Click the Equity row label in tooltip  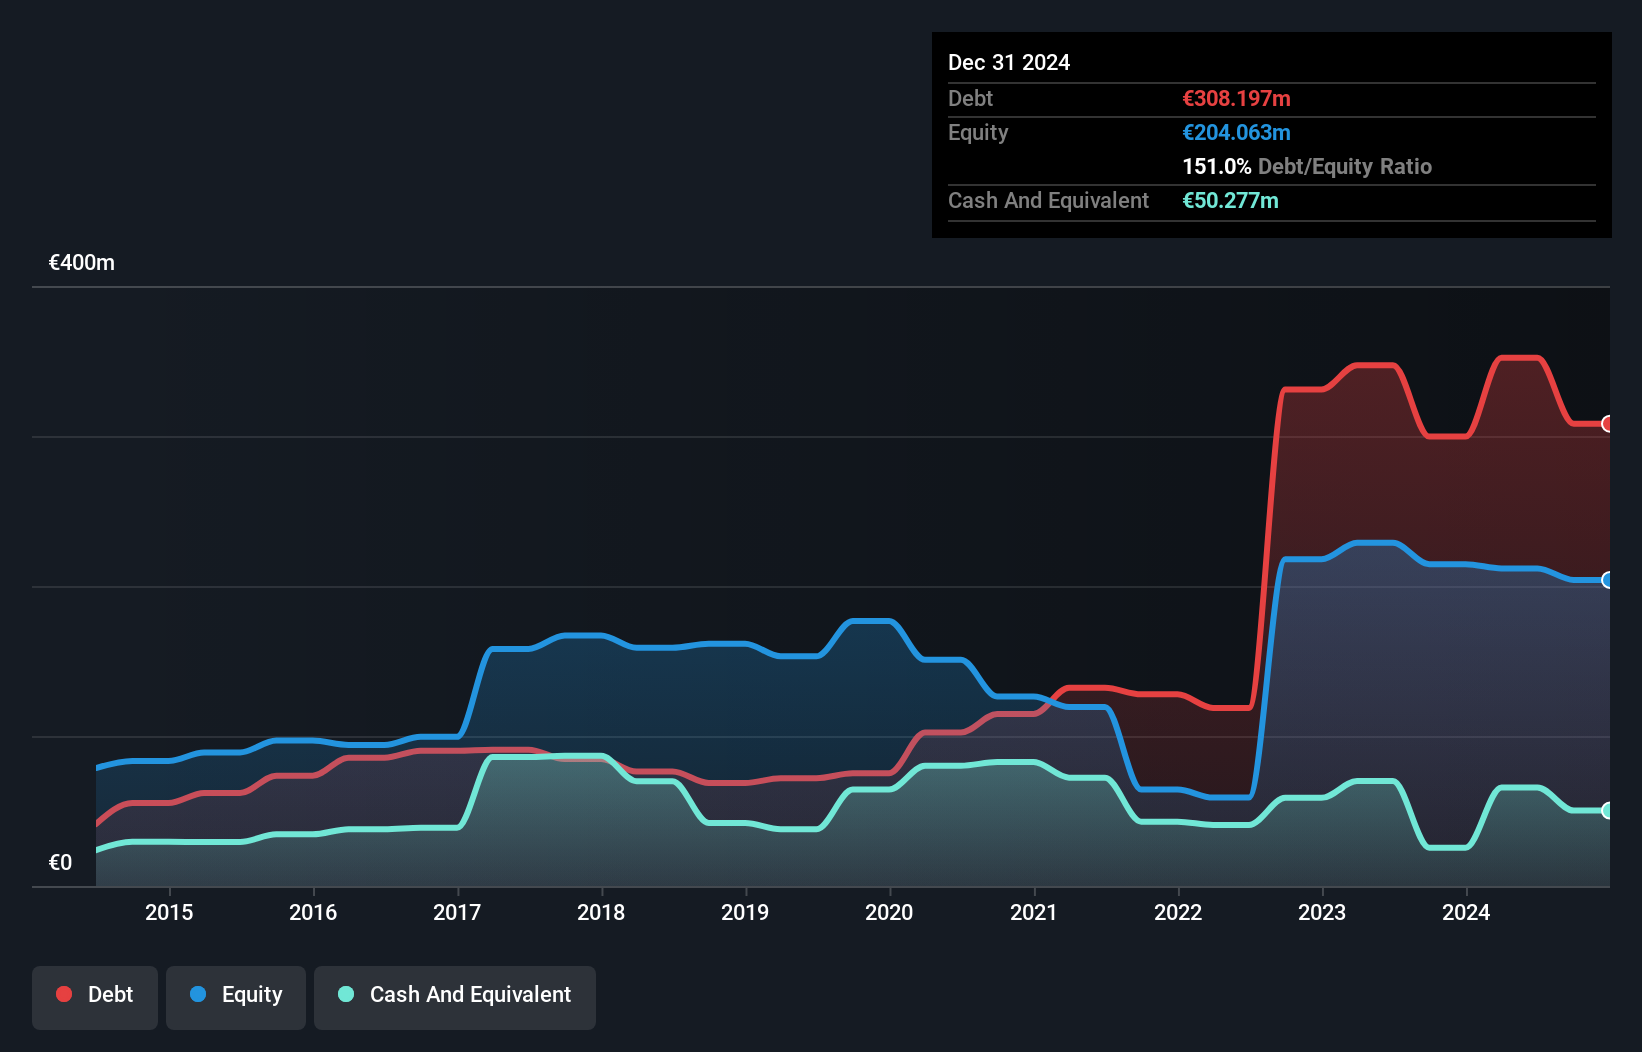point(978,133)
